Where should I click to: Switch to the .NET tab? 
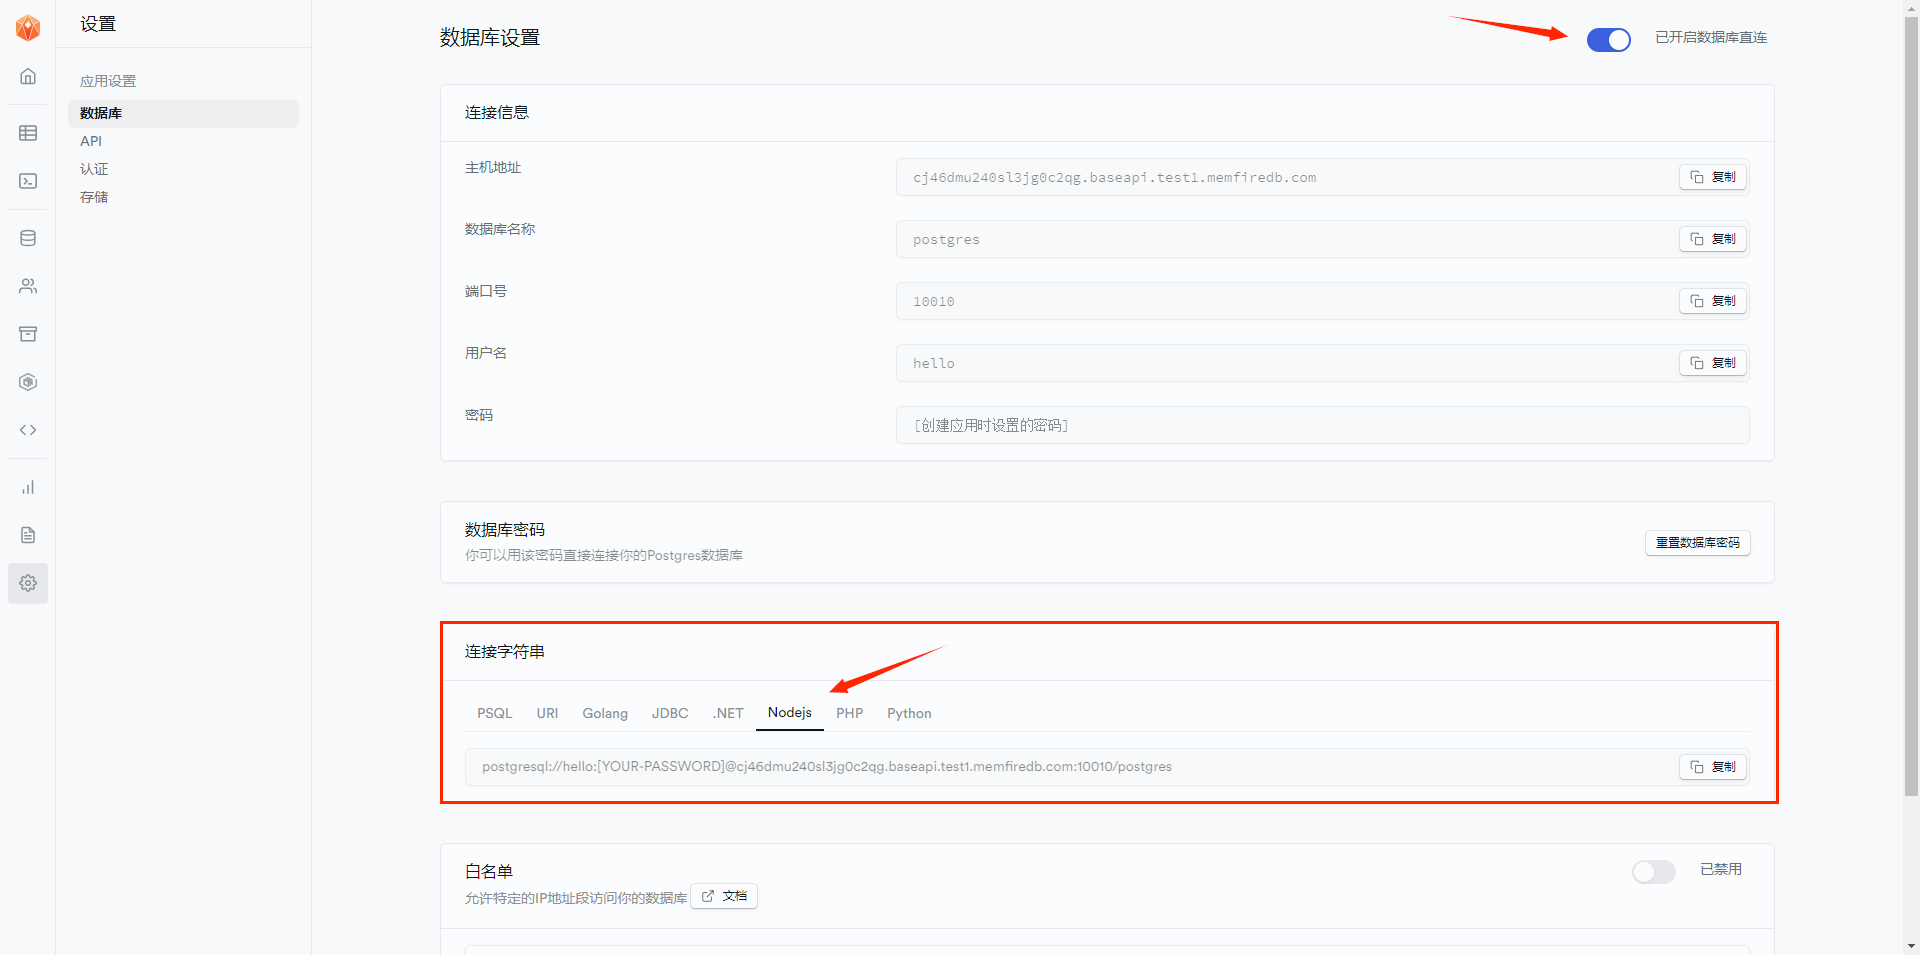tap(728, 713)
